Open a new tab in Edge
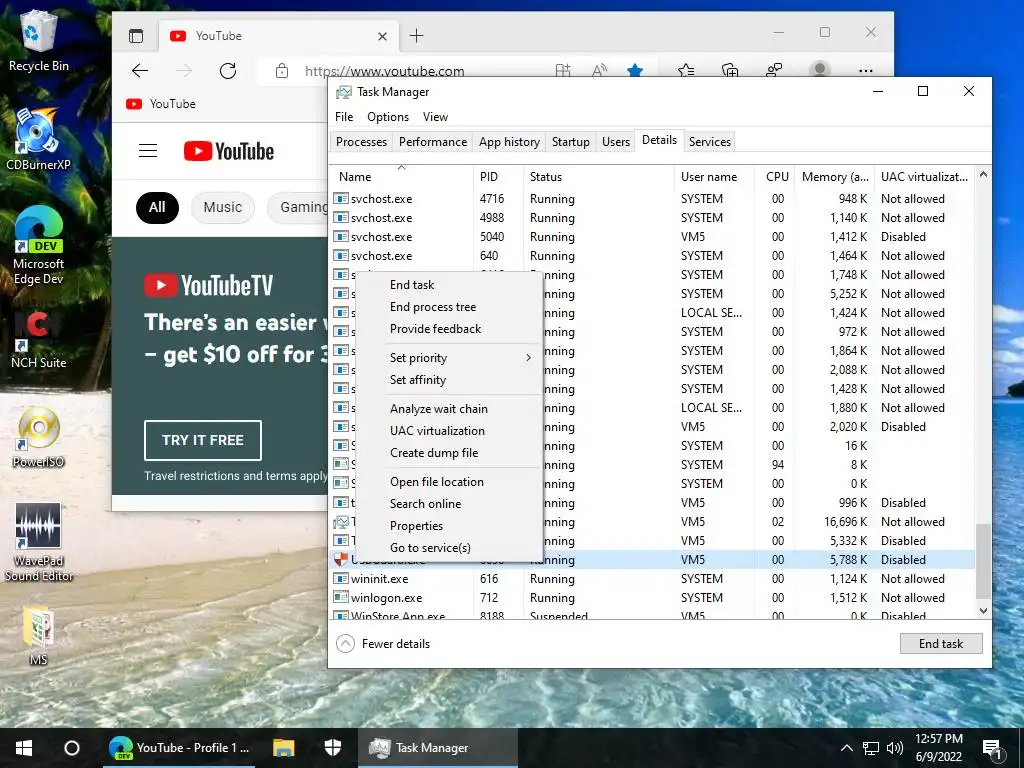 click(x=417, y=36)
